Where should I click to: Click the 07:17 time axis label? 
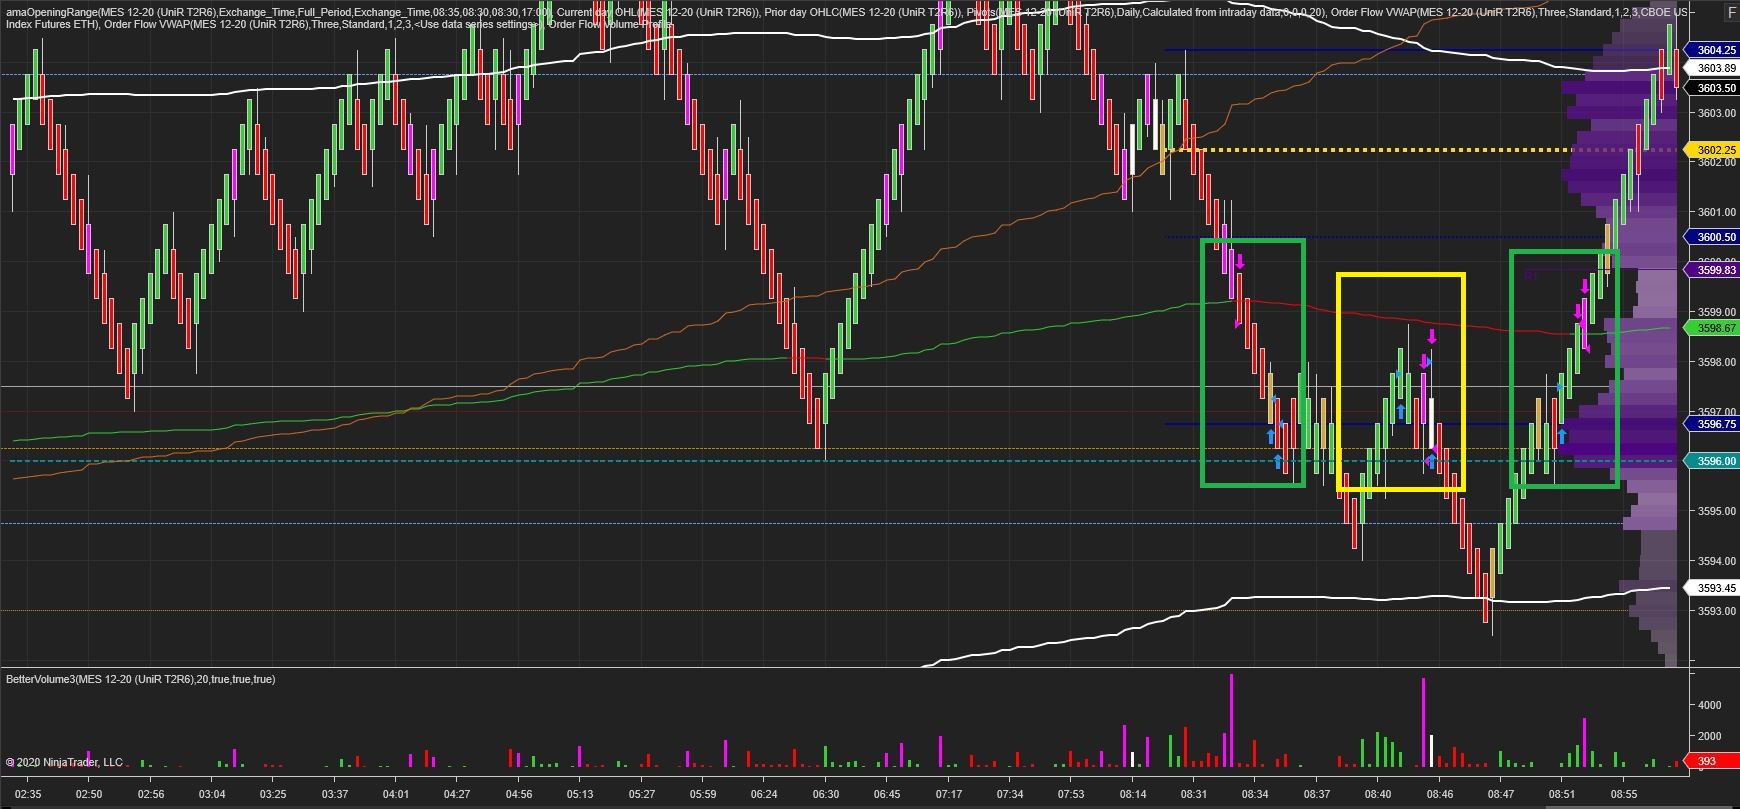point(948,794)
